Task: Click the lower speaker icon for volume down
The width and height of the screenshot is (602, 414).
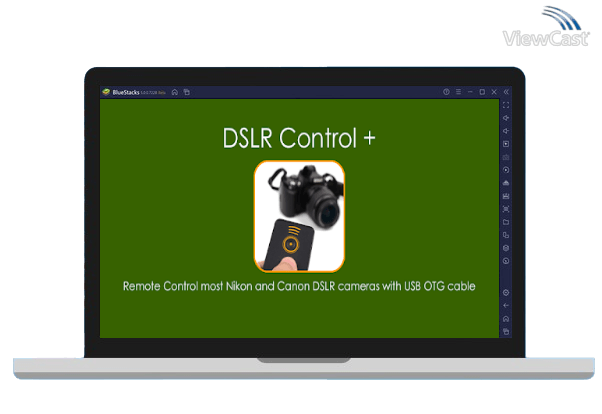Action: (506, 131)
